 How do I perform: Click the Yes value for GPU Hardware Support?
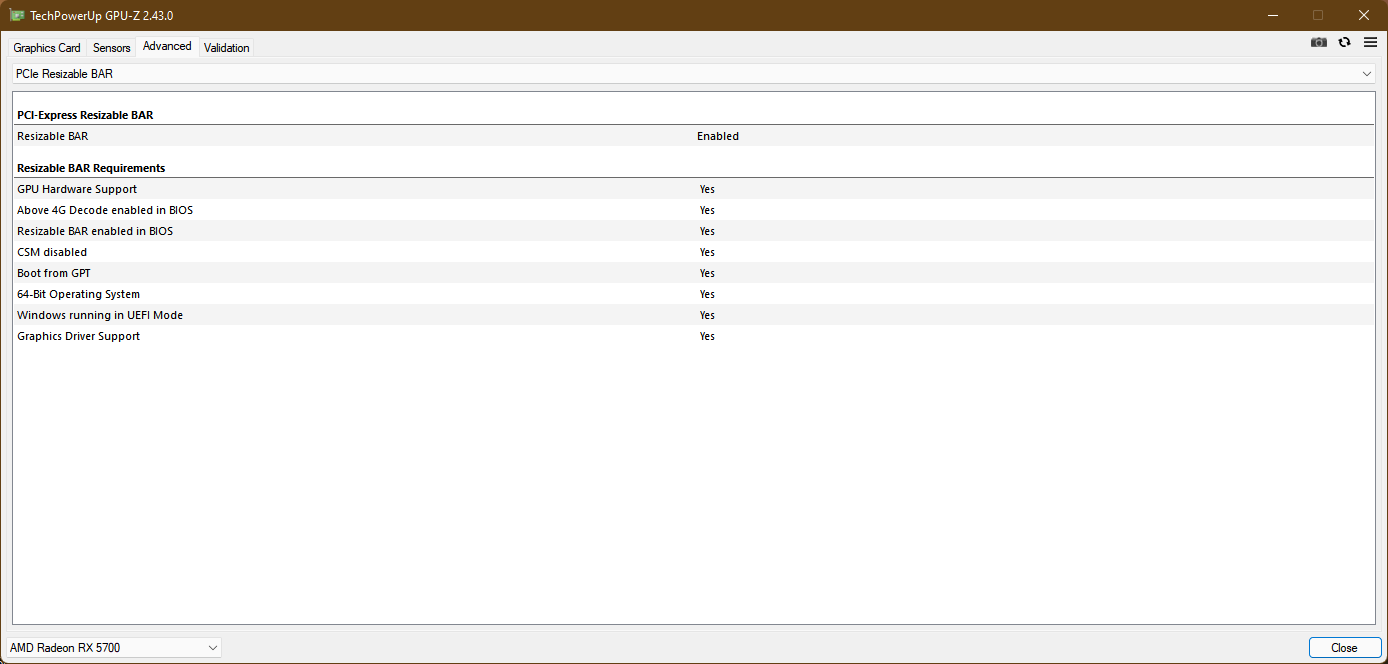(x=707, y=189)
